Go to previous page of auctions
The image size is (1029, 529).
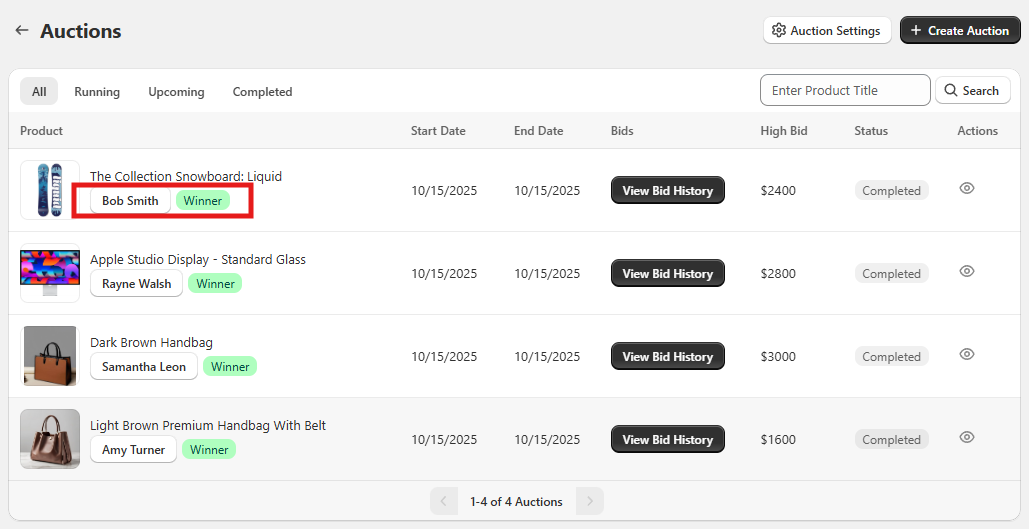click(444, 502)
